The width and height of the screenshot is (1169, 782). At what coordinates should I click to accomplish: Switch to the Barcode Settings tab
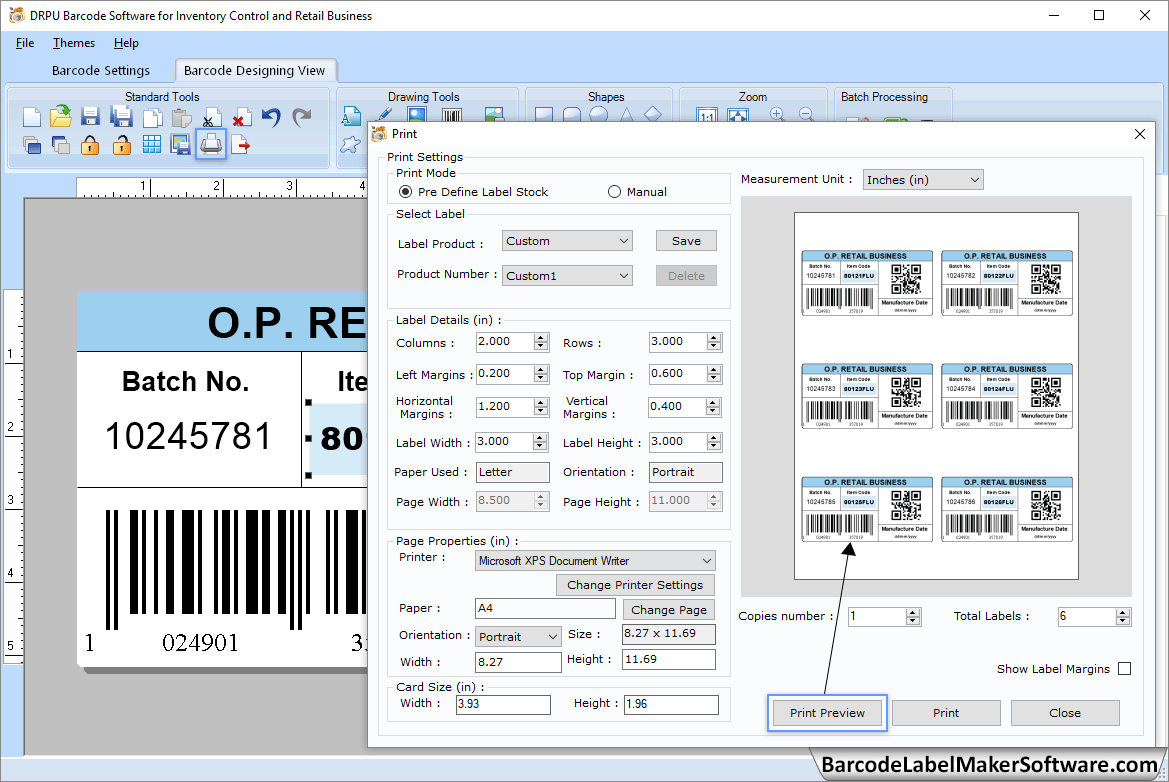(x=101, y=70)
